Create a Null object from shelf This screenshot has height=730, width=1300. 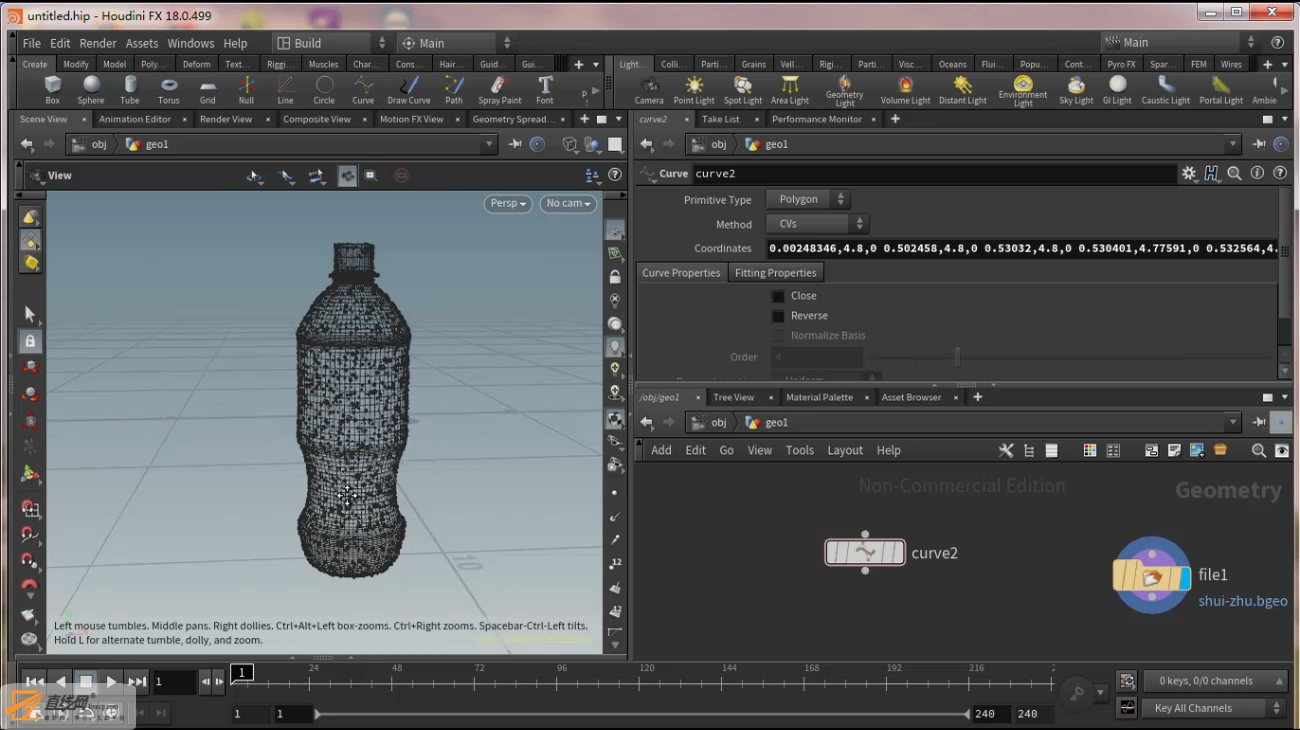(x=246, y=89)
